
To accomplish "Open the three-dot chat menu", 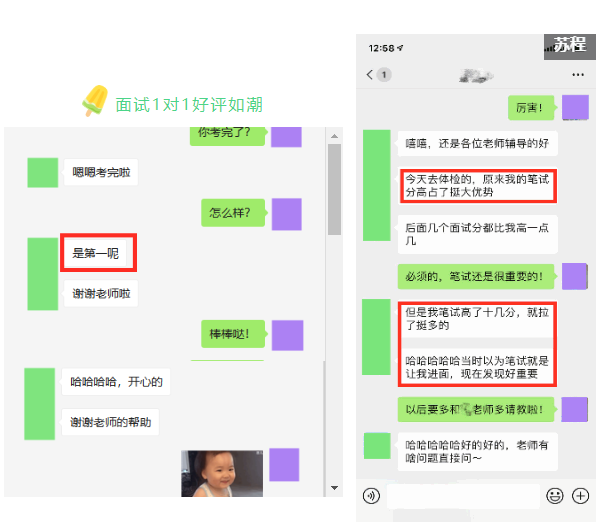I will coord(577,75).
